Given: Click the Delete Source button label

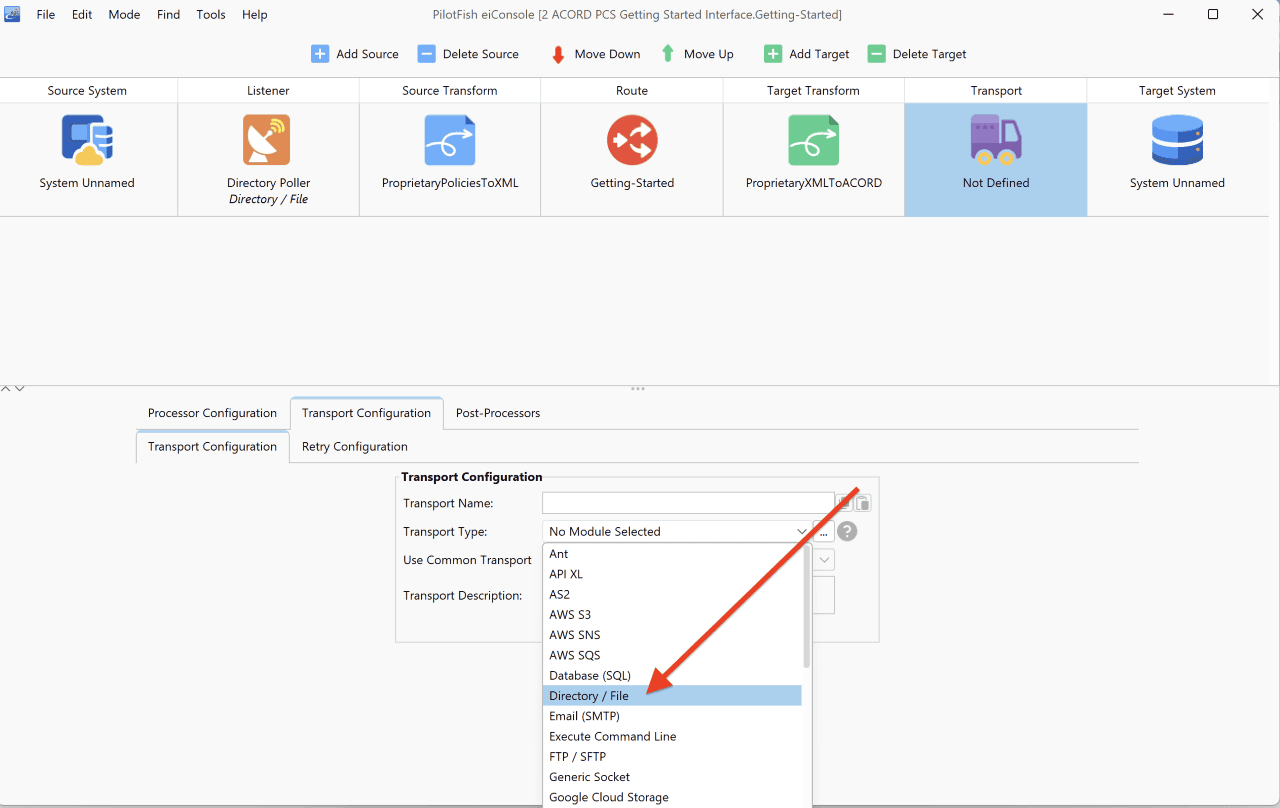Looking at the screenshot, I should [481, 54].
